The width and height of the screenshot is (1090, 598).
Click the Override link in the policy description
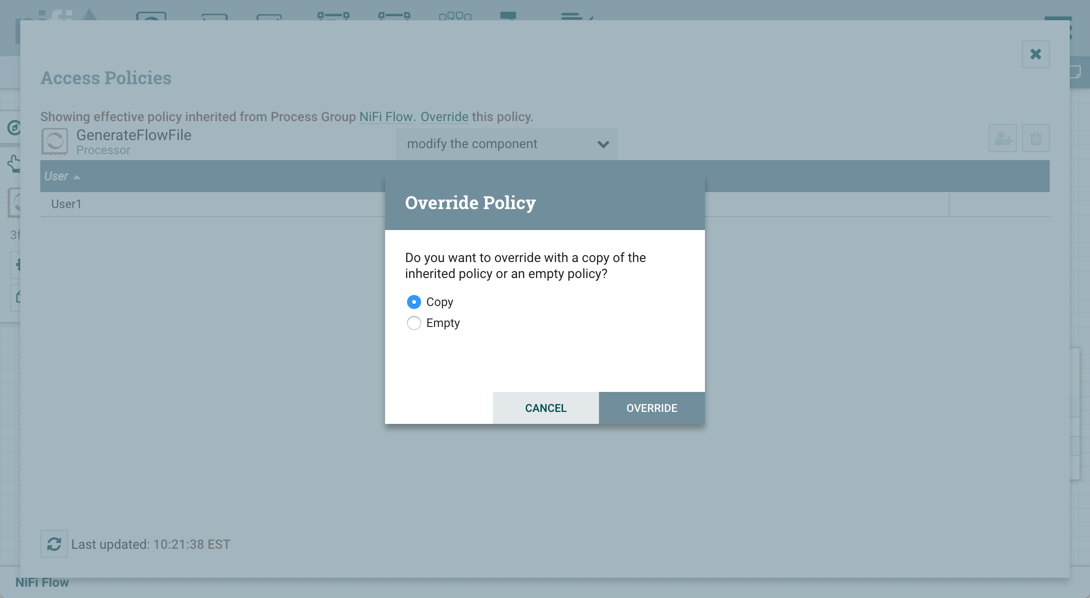444,117
